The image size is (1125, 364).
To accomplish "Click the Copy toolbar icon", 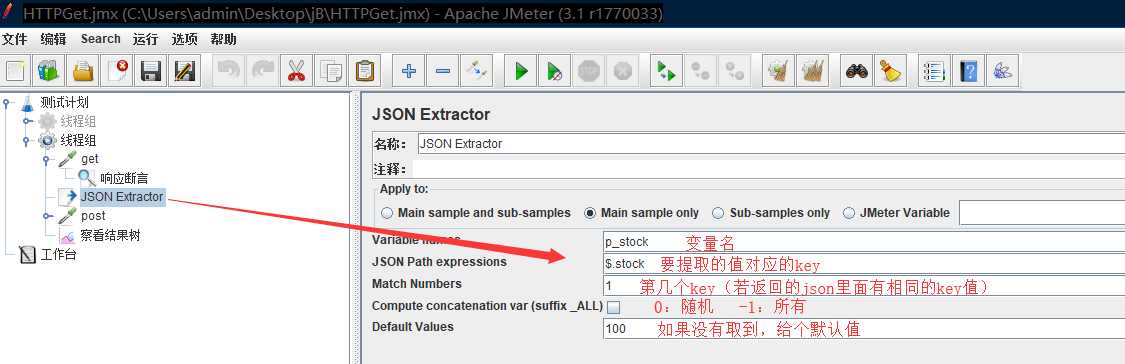I will click(330, 70).
